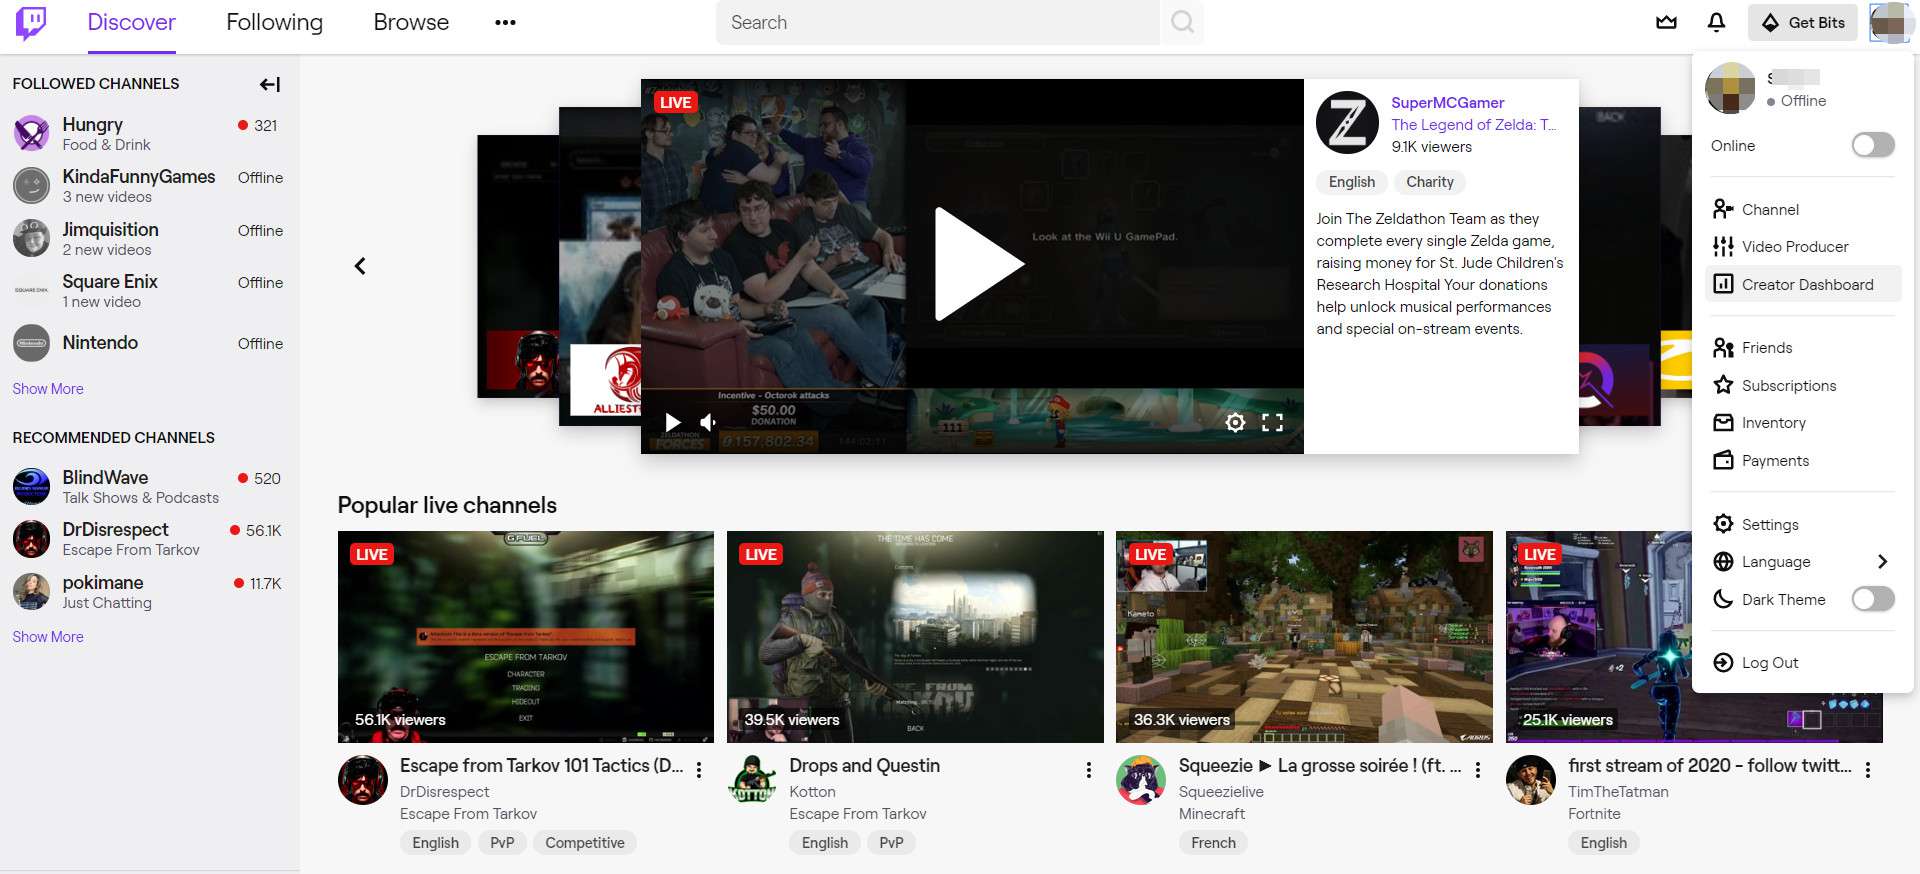Open Kotton stream thumbnail with 39.5K viewers
This screenshot has height=874, width=1920.
915,637
